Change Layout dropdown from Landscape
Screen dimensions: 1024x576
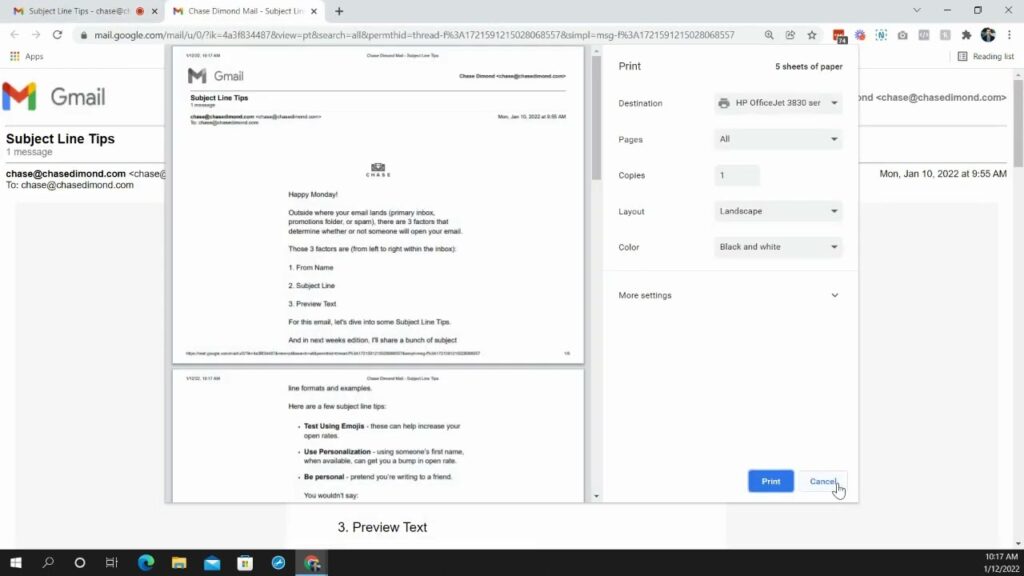point(778,211)
